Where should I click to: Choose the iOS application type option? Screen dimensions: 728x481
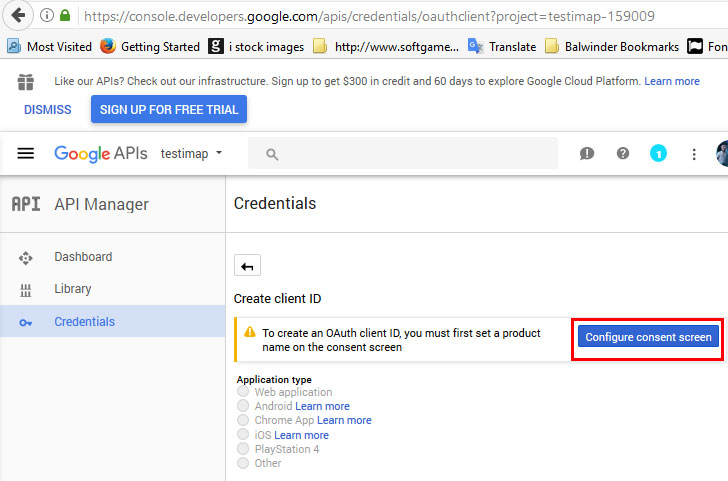[243, 435]
